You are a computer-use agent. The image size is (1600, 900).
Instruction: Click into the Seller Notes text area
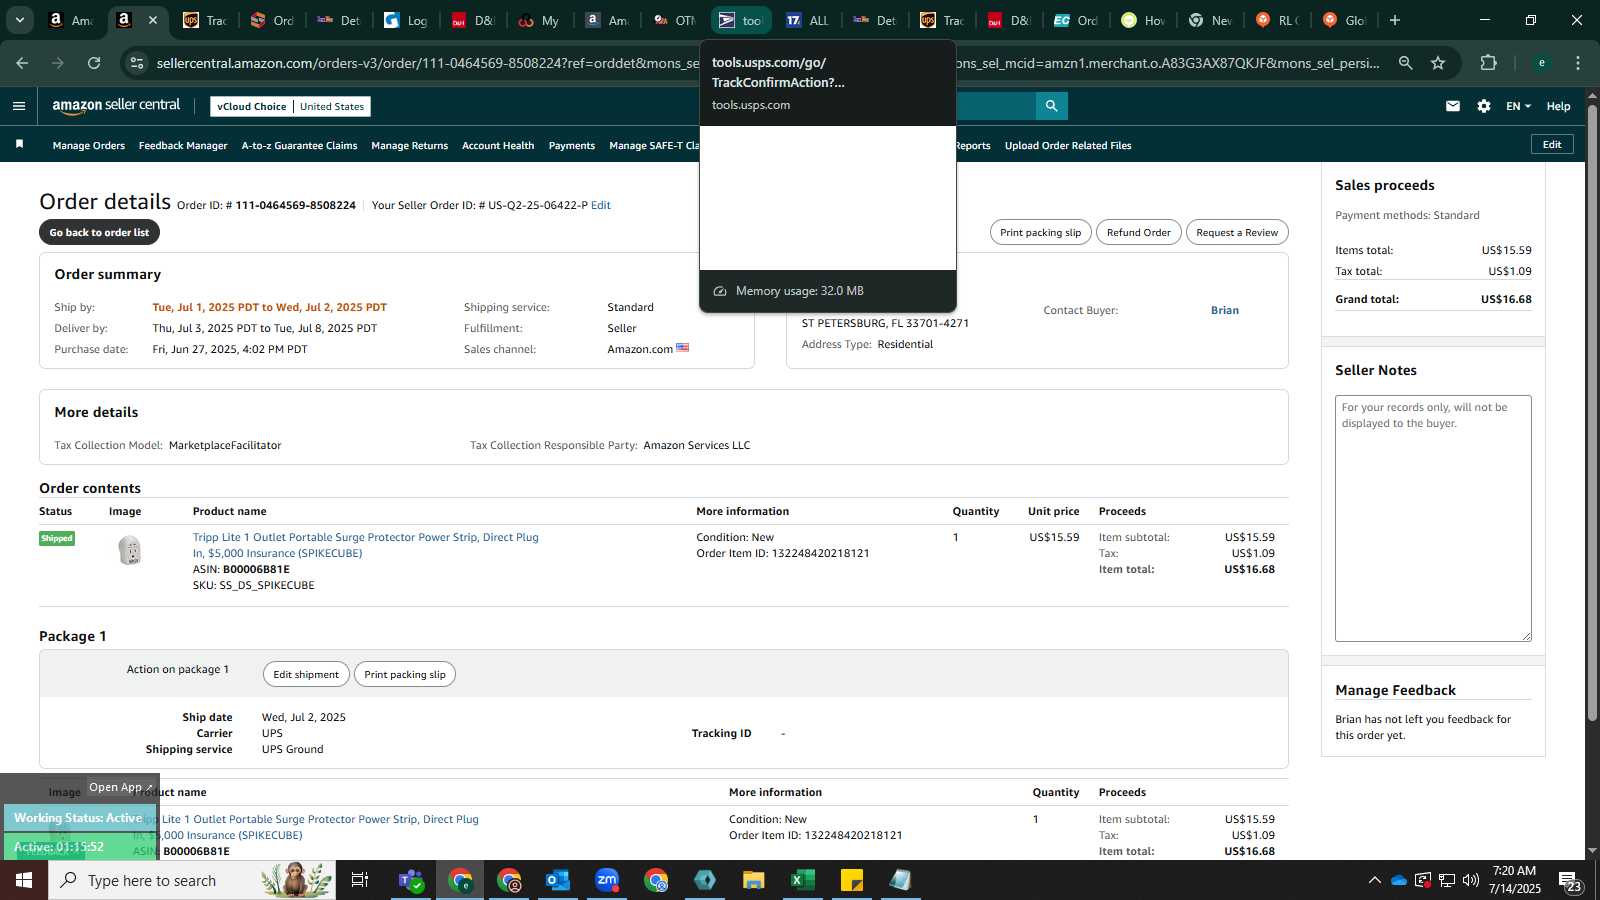coord(1433,518)
